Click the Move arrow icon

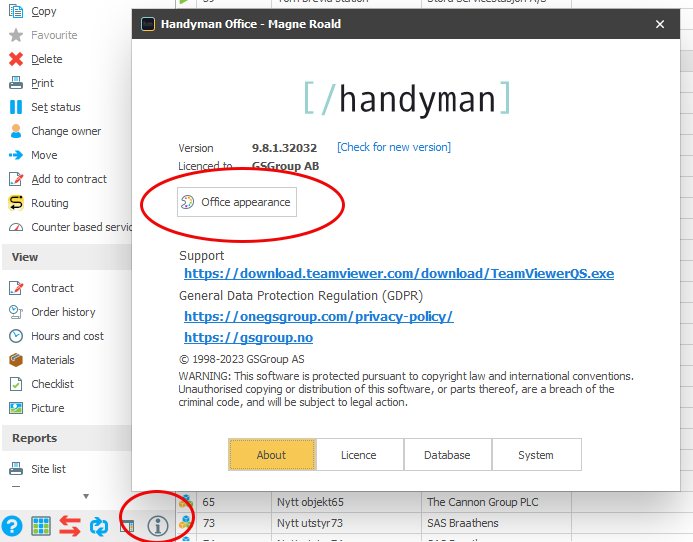click(x=16, y=155)
